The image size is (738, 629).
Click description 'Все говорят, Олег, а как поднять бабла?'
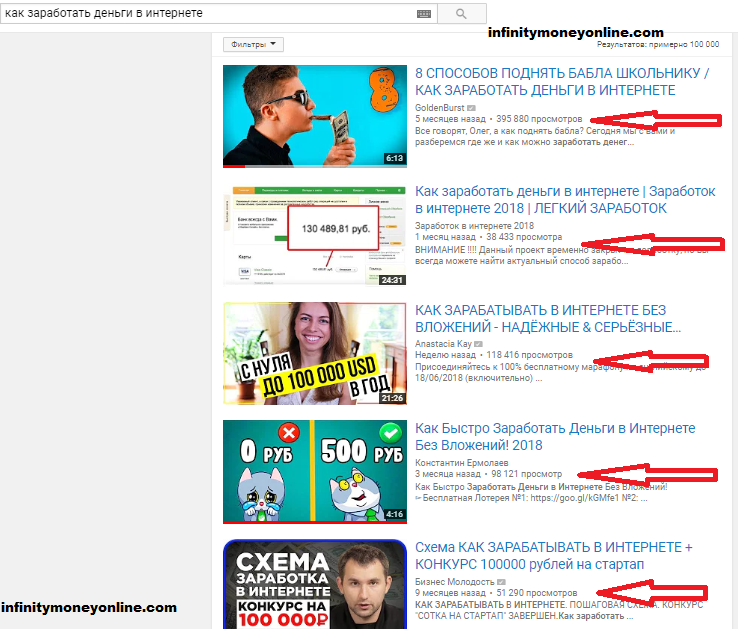pos(545,137)
